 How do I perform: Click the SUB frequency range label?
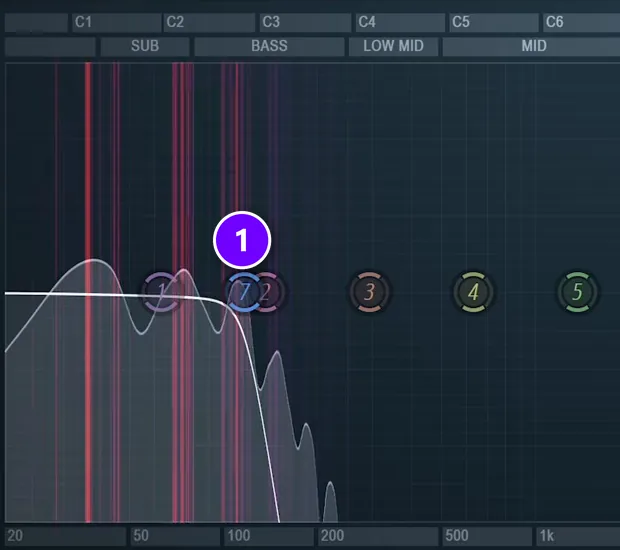pyautogui.click(x=145, y=46)
